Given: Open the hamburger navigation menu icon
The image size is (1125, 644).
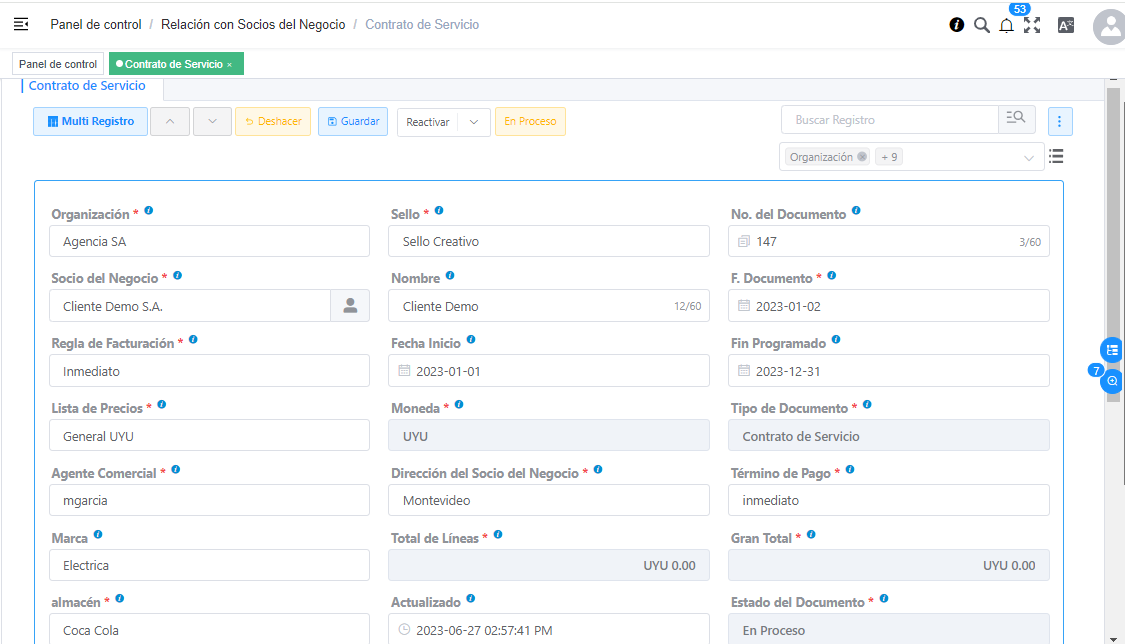Looking at the screenshot, I should coord(21,24).
